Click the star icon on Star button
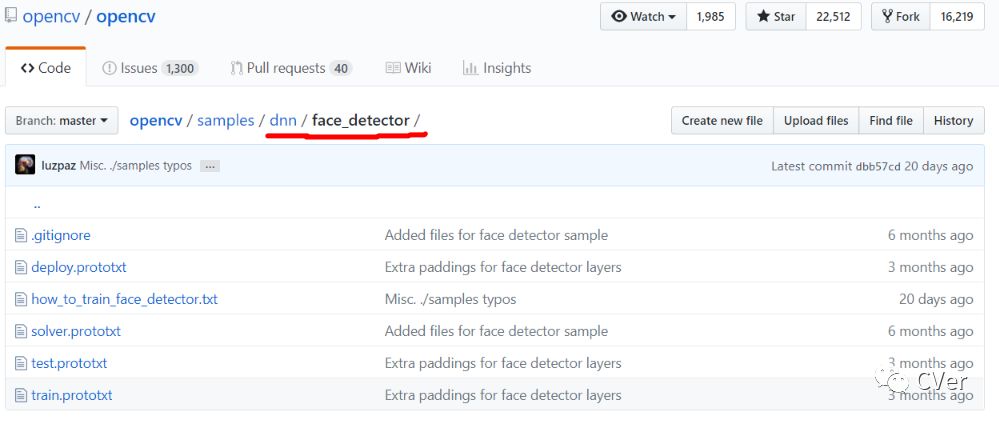The height and width of the screenshot is (422, 999). click(x=763, y=17)
